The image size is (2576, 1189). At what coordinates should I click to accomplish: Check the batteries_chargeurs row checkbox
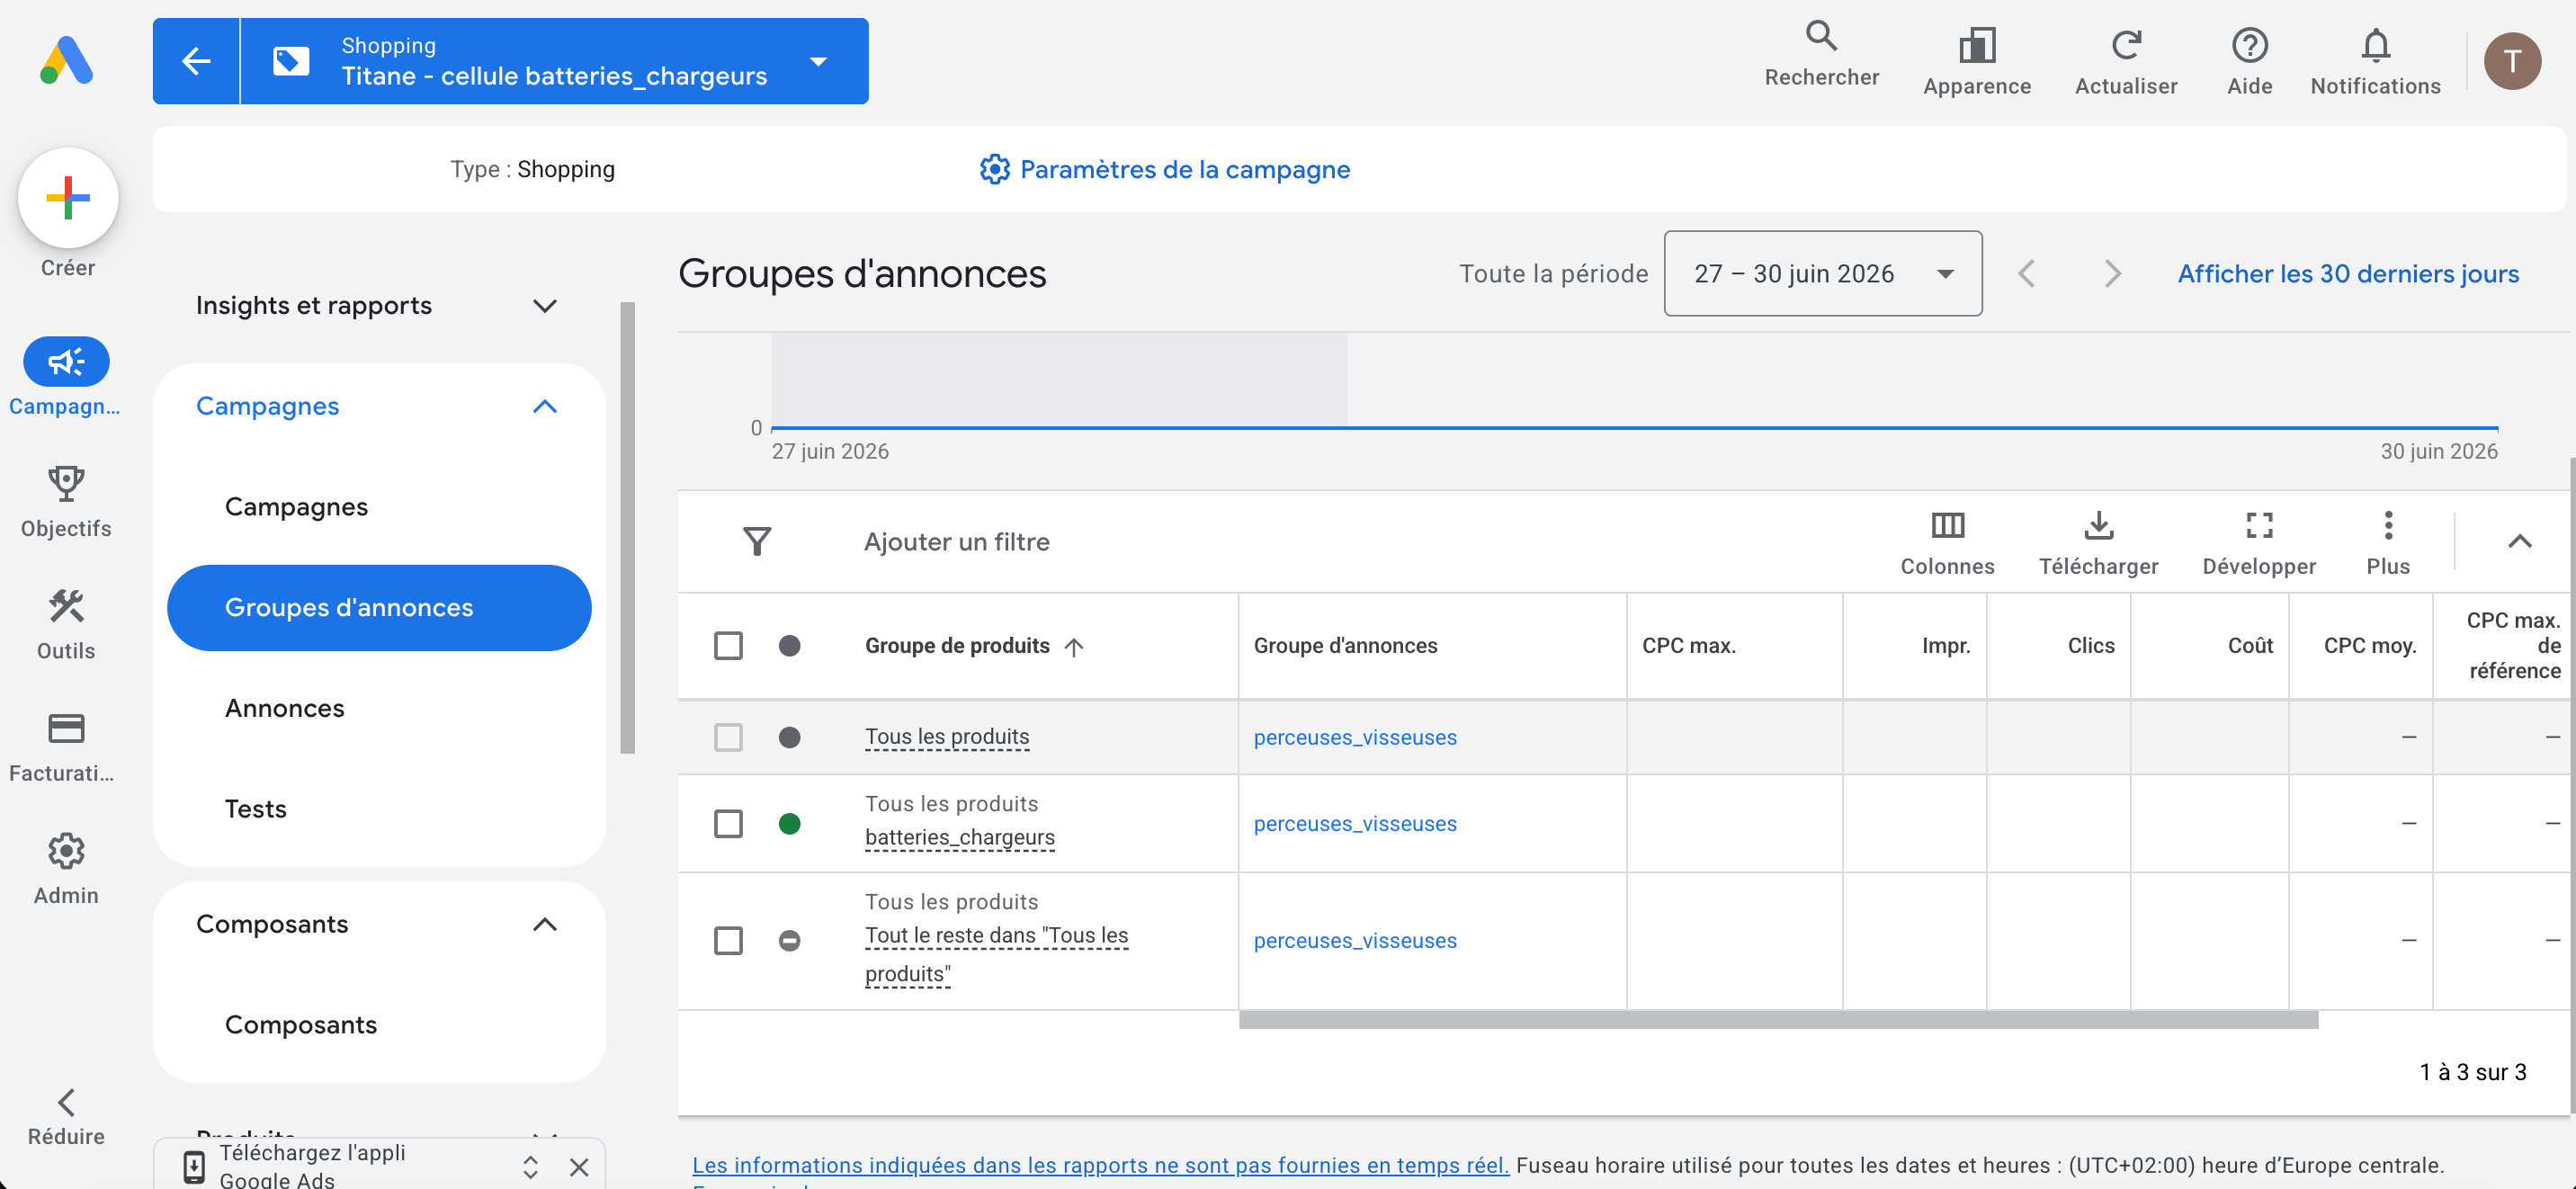[x=728, y=824]
